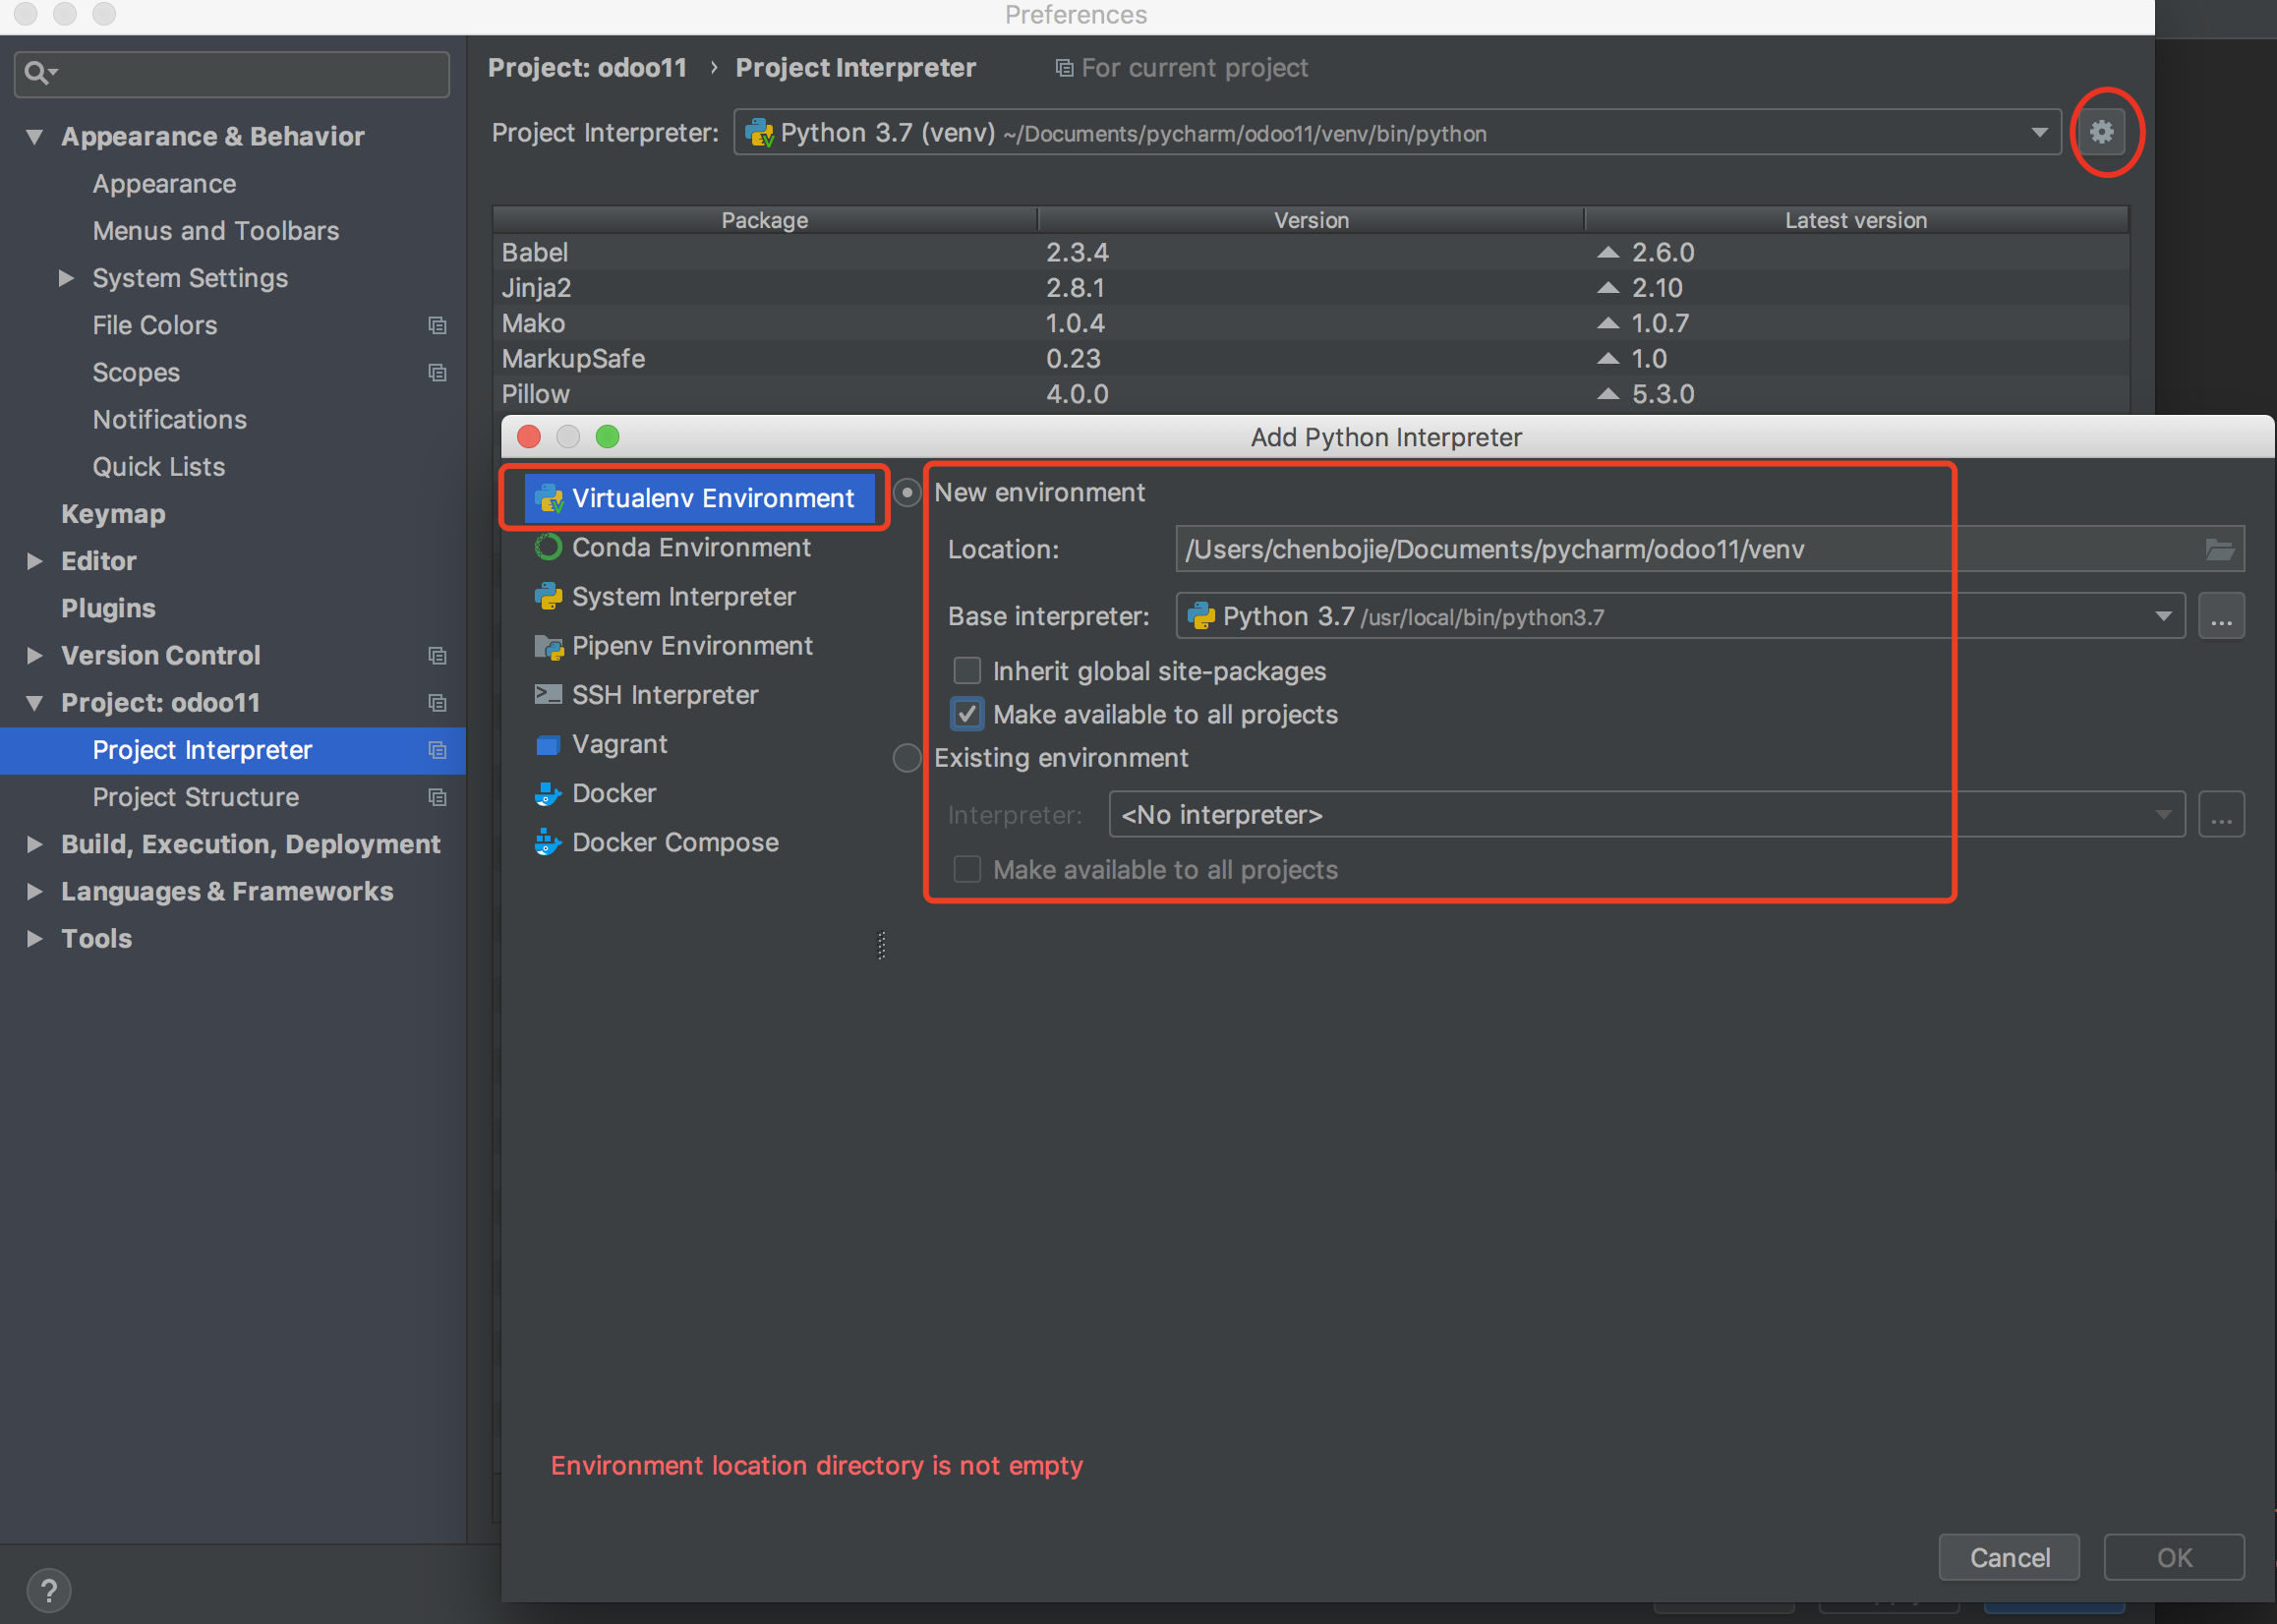Check disabled Make available to all projects under Existing environment
Viewport: 2277px width, 1624px height.
(967, 869)
